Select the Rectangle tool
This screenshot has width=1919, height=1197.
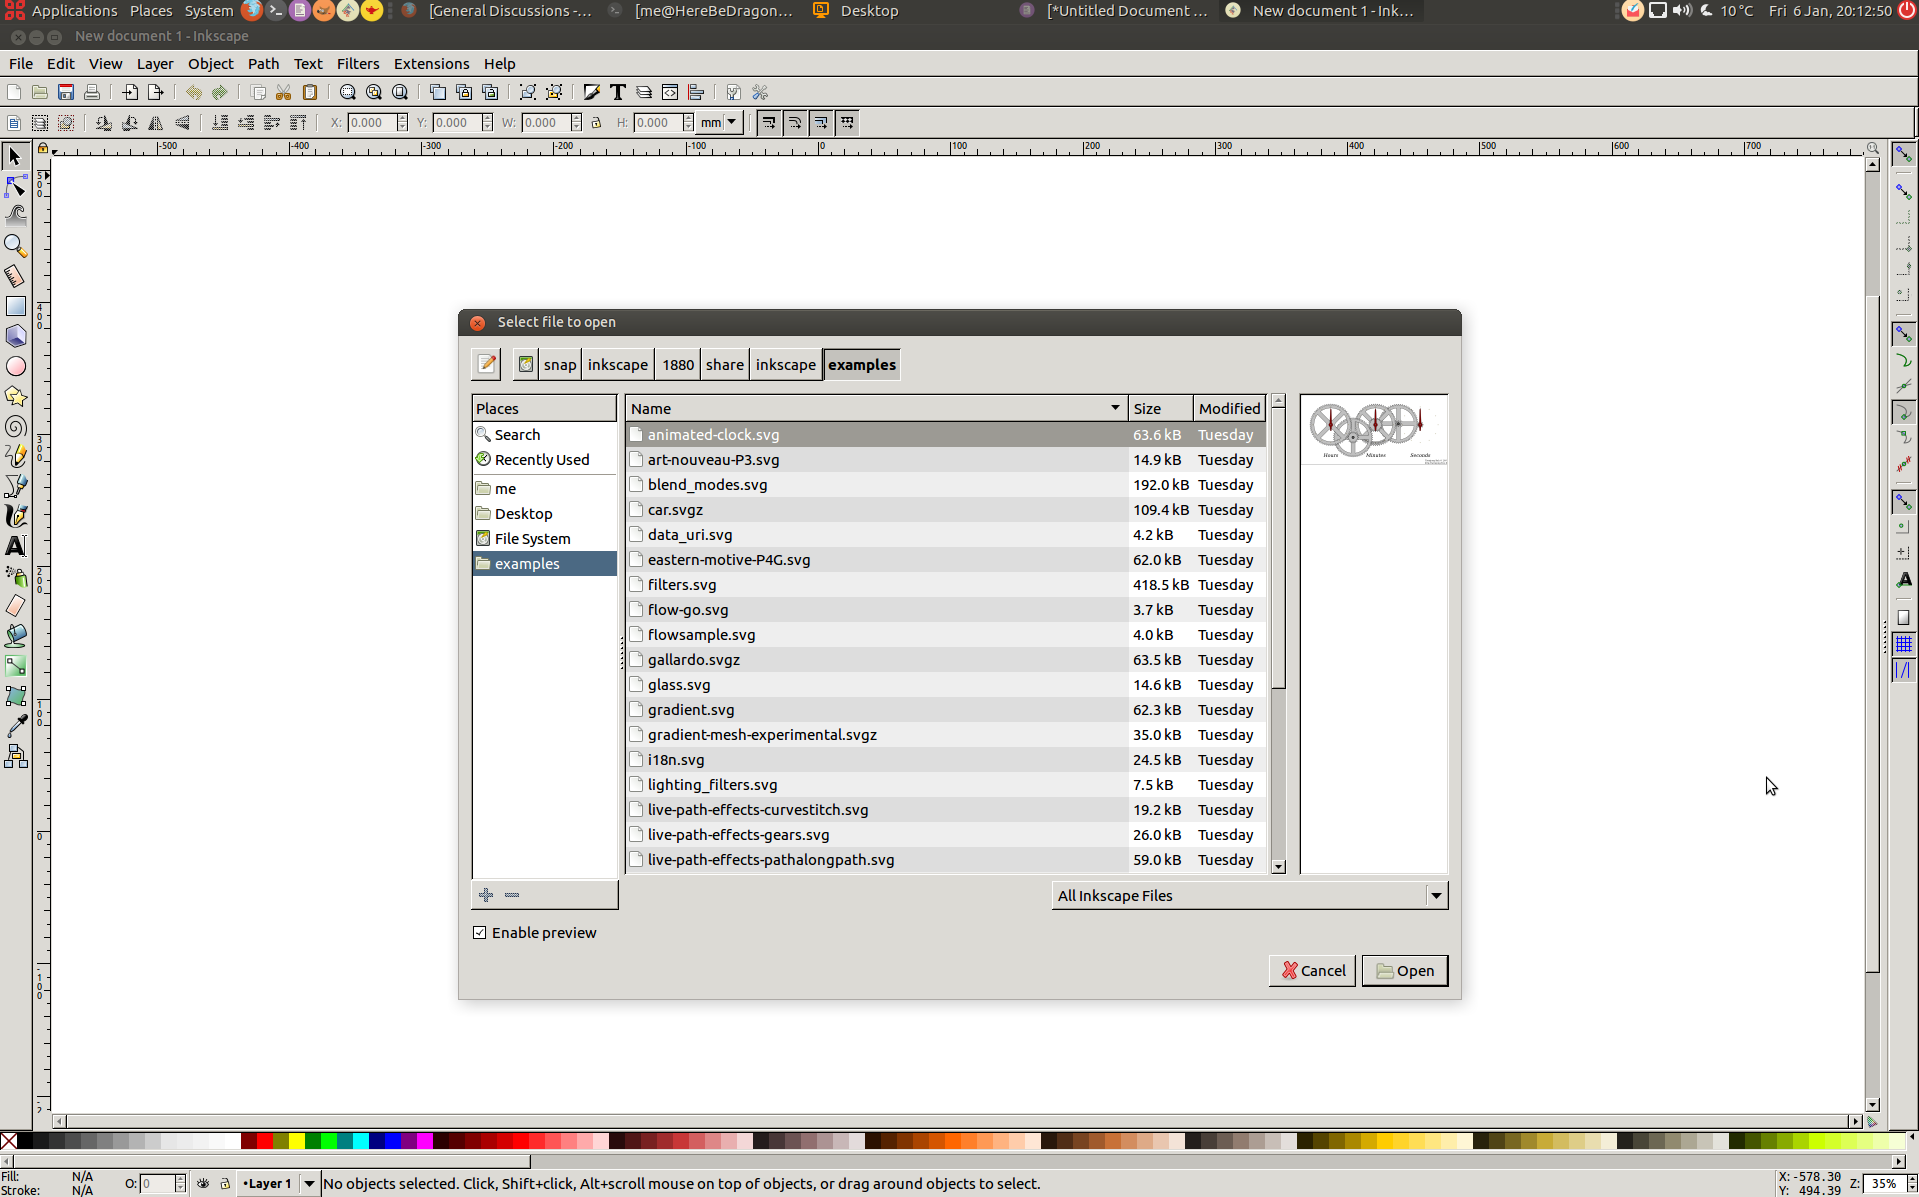[16, 306]
